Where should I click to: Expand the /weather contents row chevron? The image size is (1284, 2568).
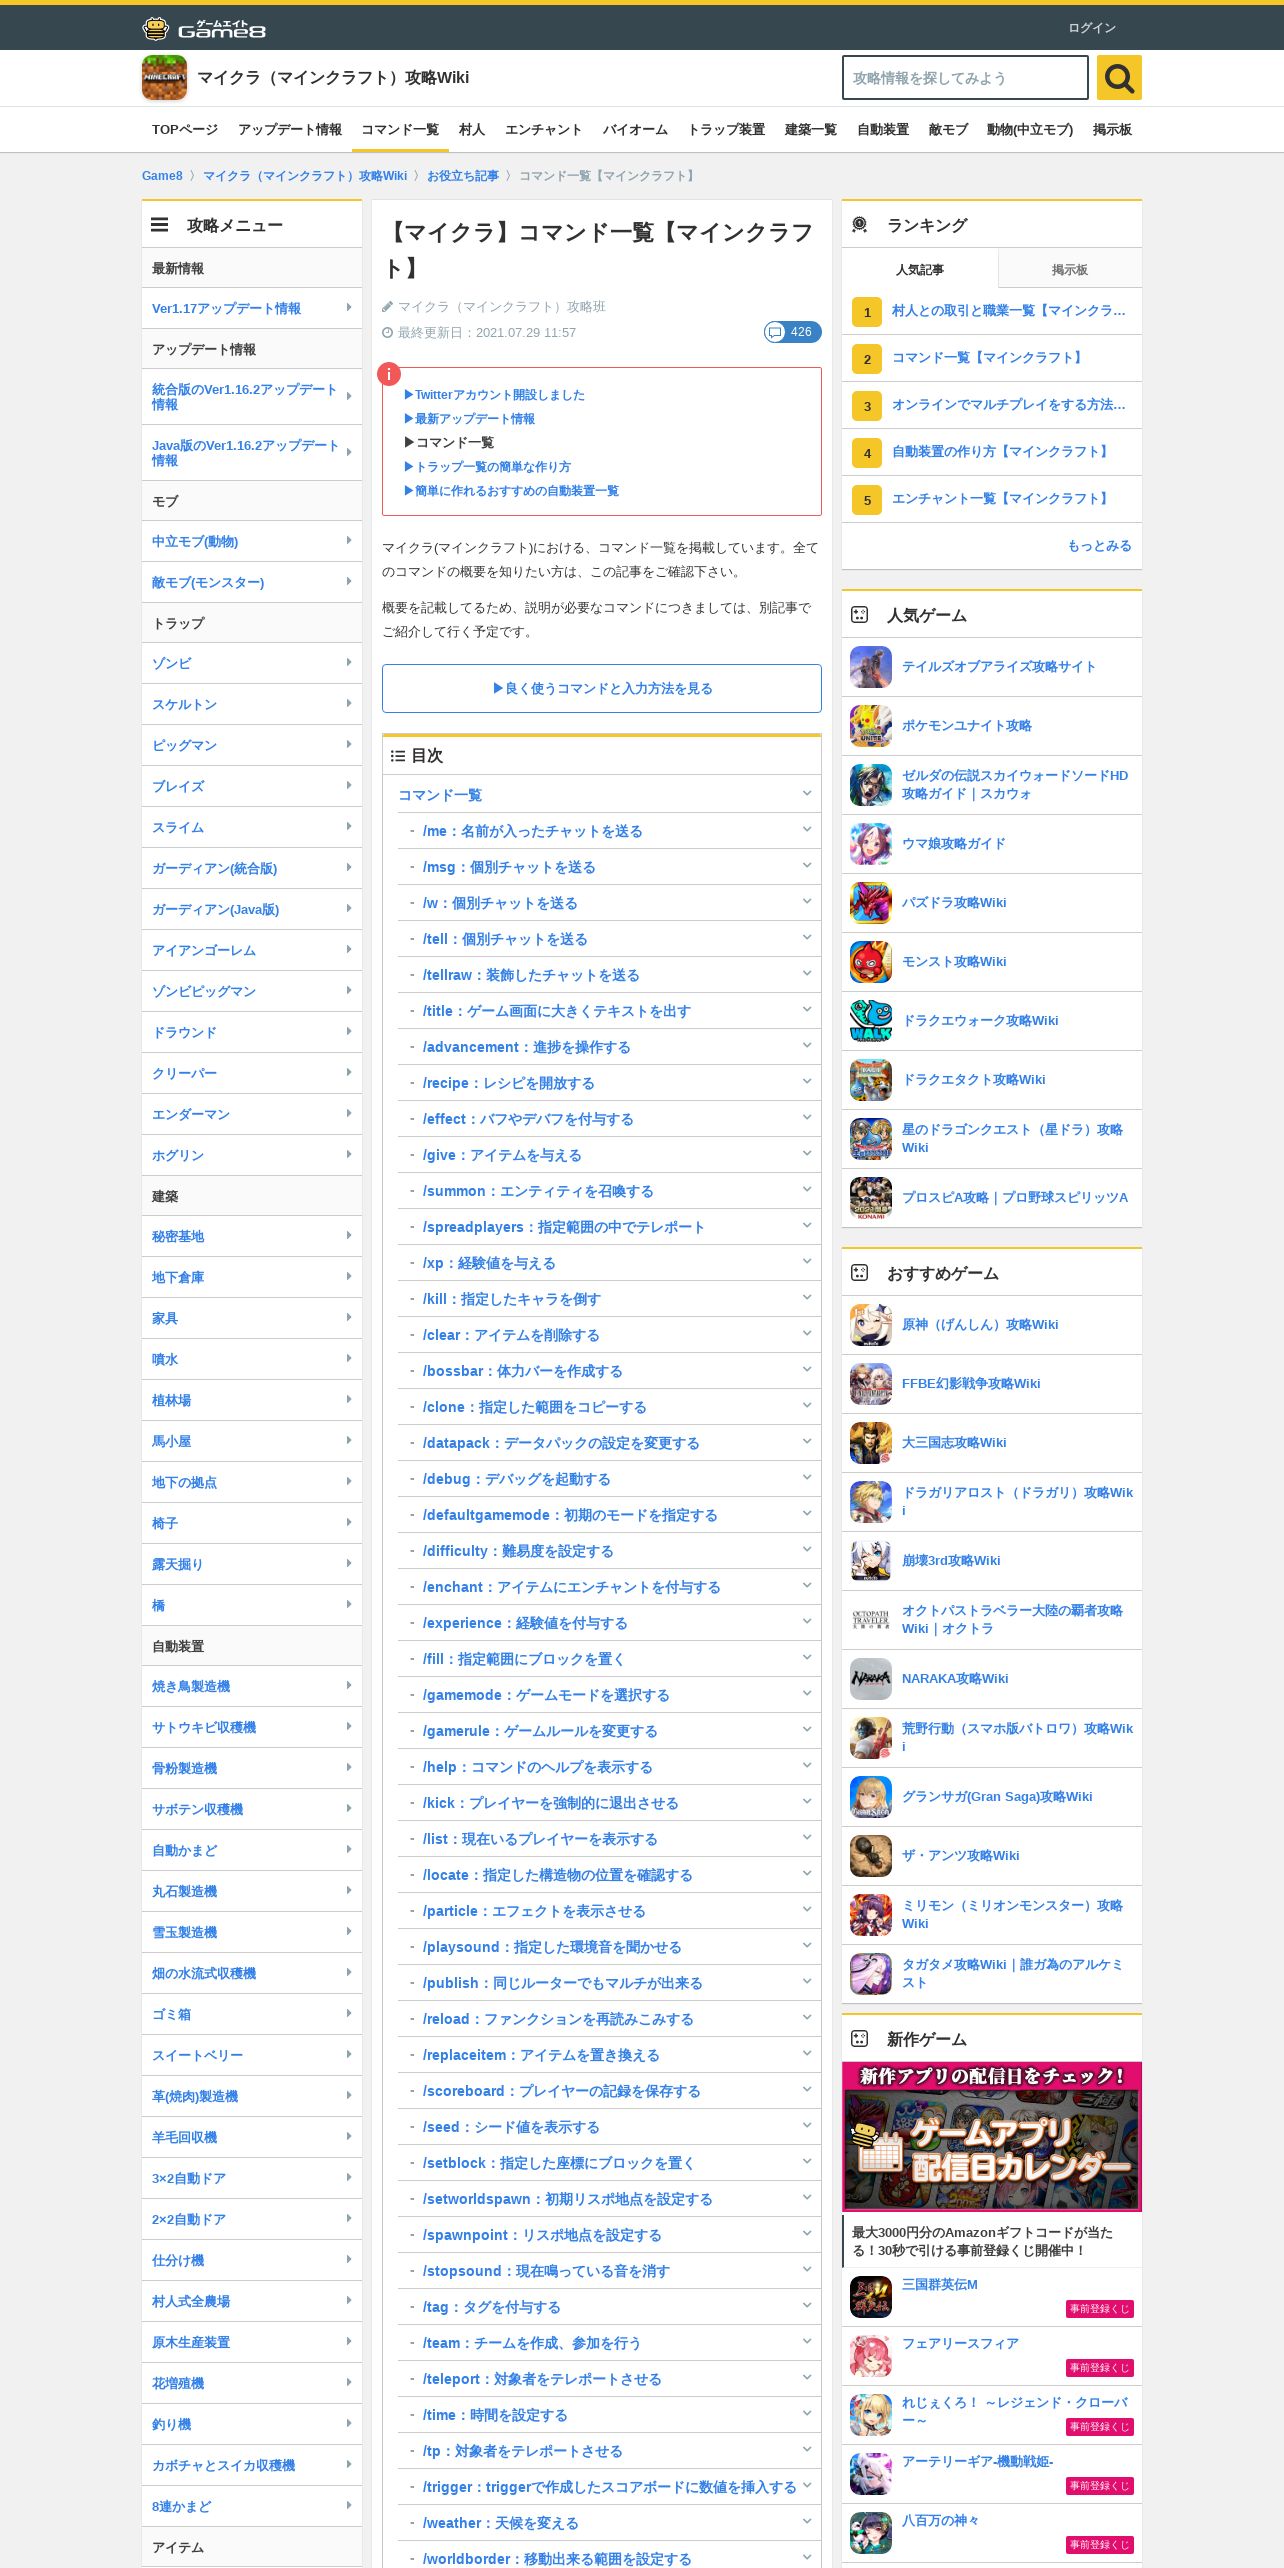tap(807, 2522)
